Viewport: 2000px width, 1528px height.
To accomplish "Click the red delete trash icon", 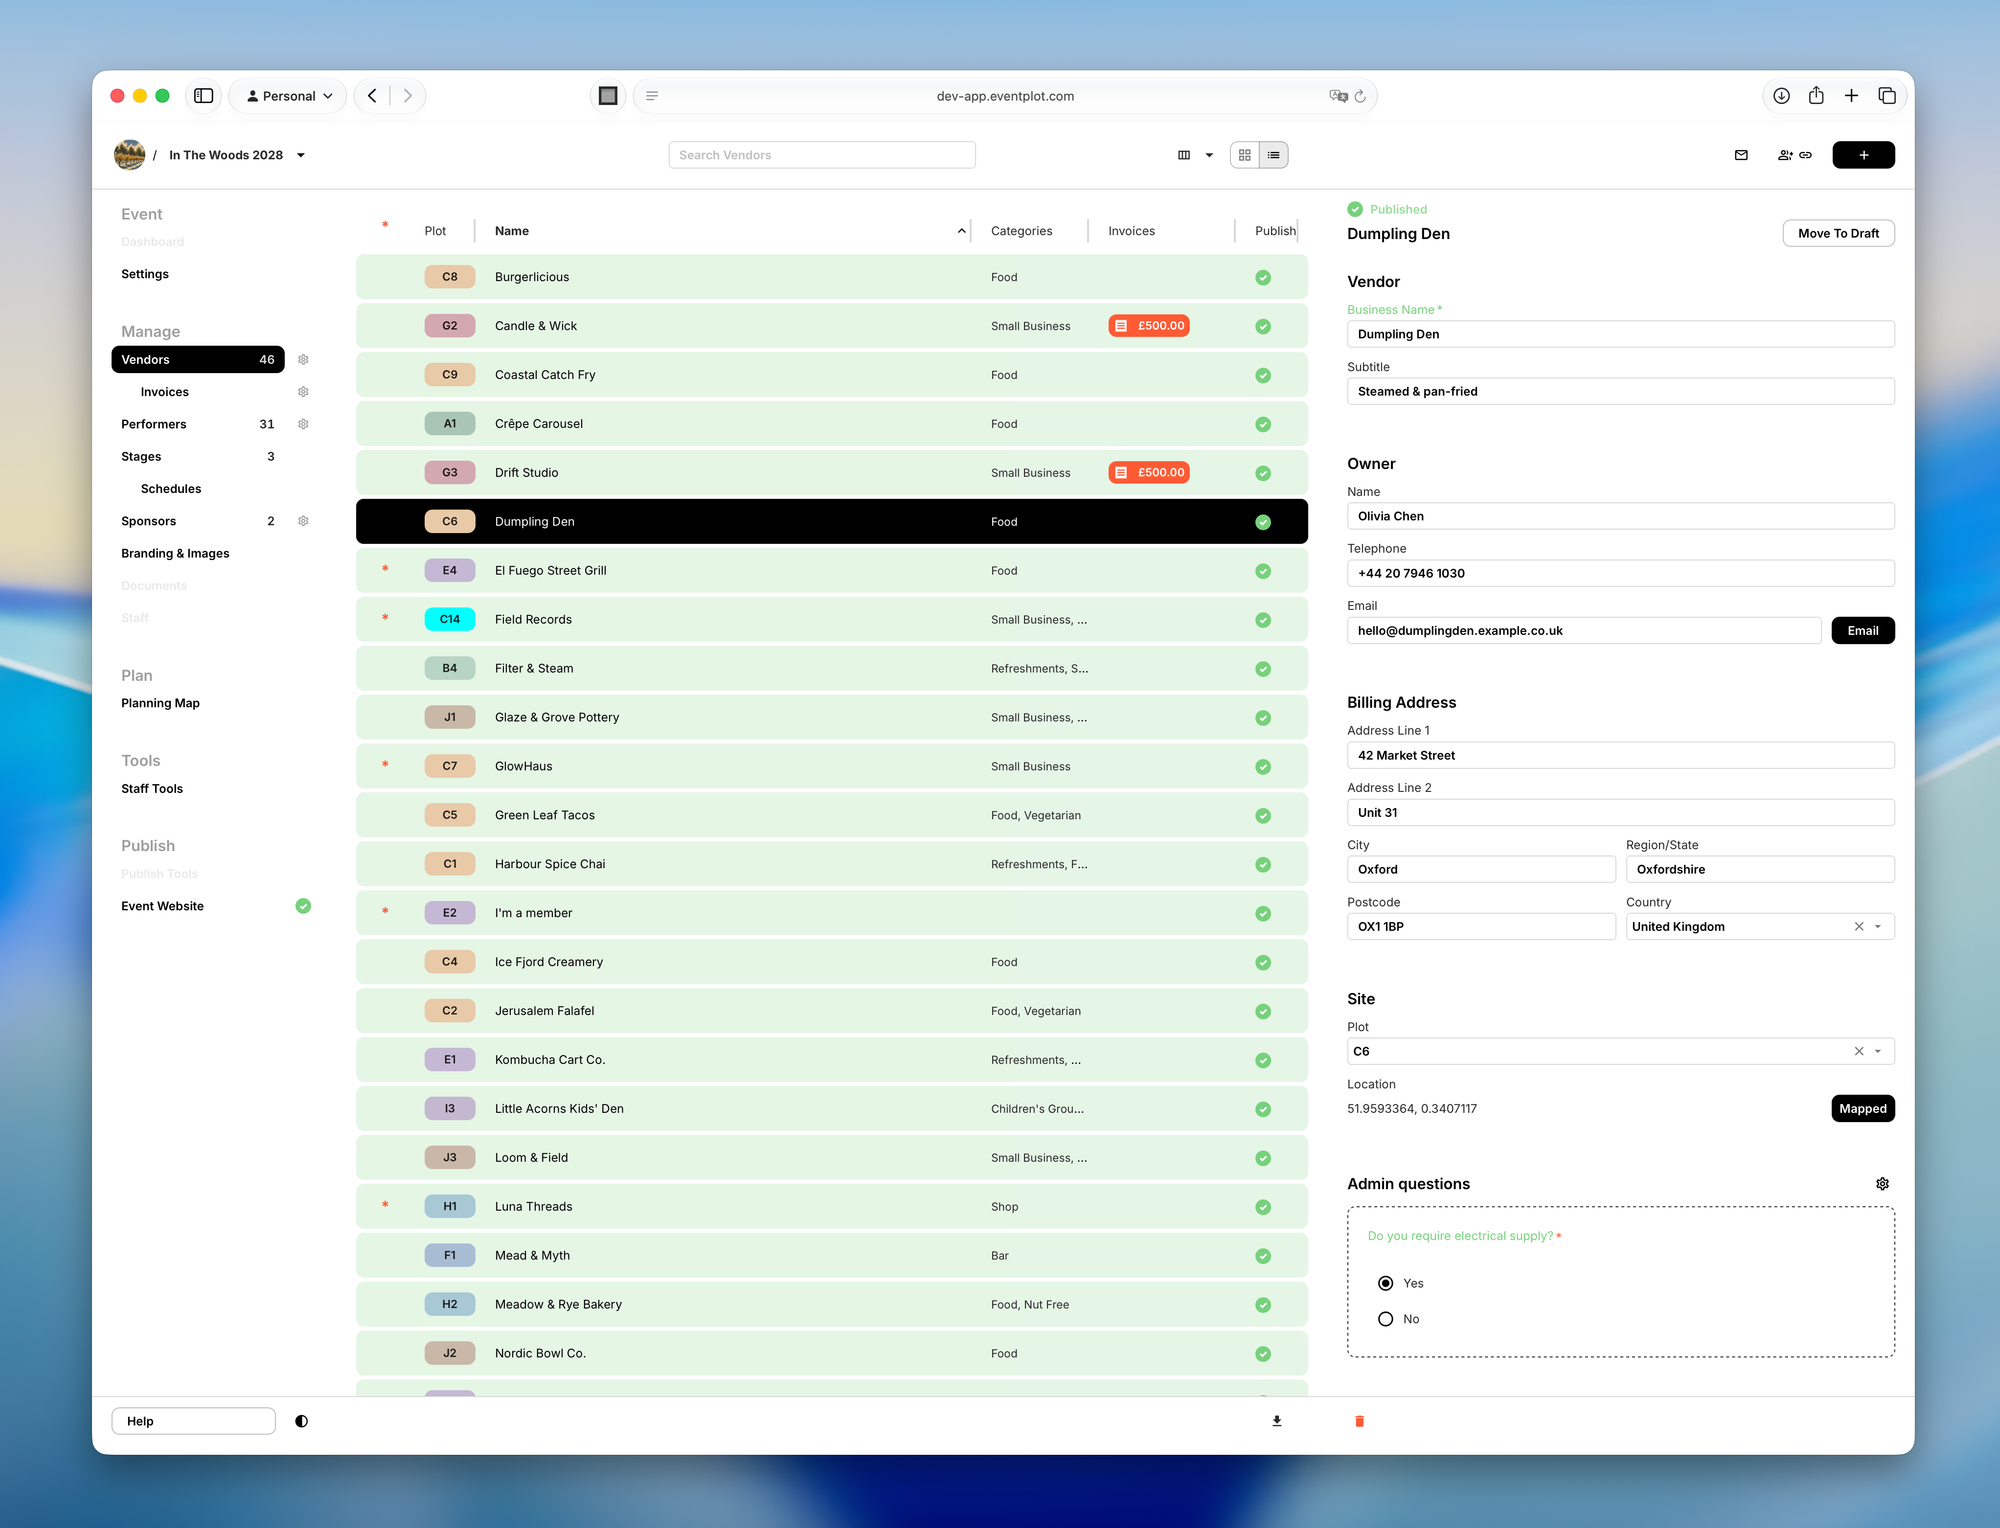I will 1359,1421.
